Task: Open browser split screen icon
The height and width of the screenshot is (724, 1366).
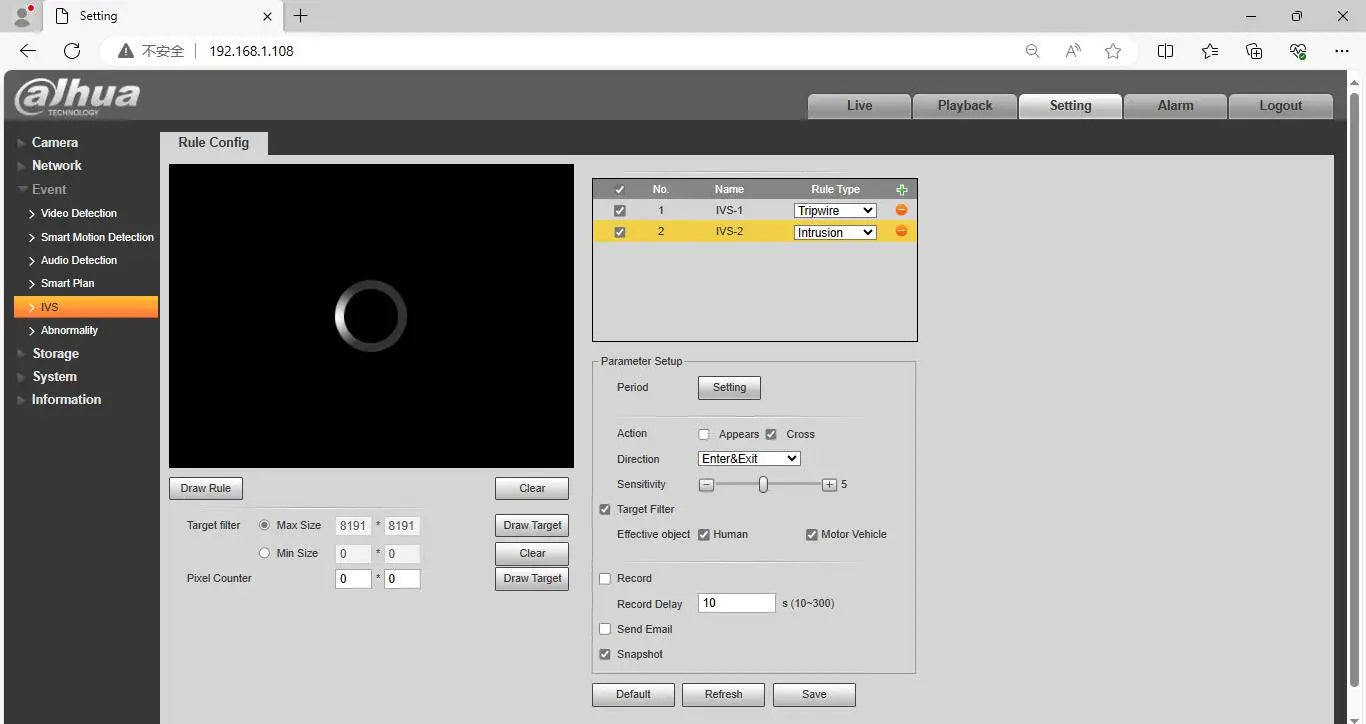Action: (x=1165, y=51)
